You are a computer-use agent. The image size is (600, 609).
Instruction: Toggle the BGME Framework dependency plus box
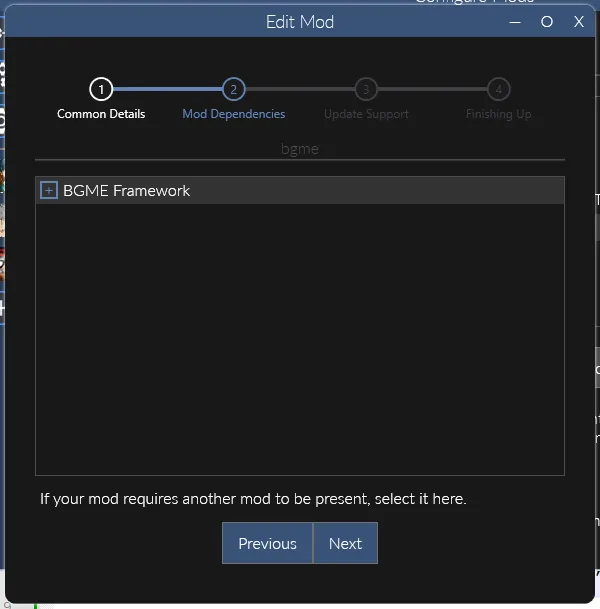point(49,190)
